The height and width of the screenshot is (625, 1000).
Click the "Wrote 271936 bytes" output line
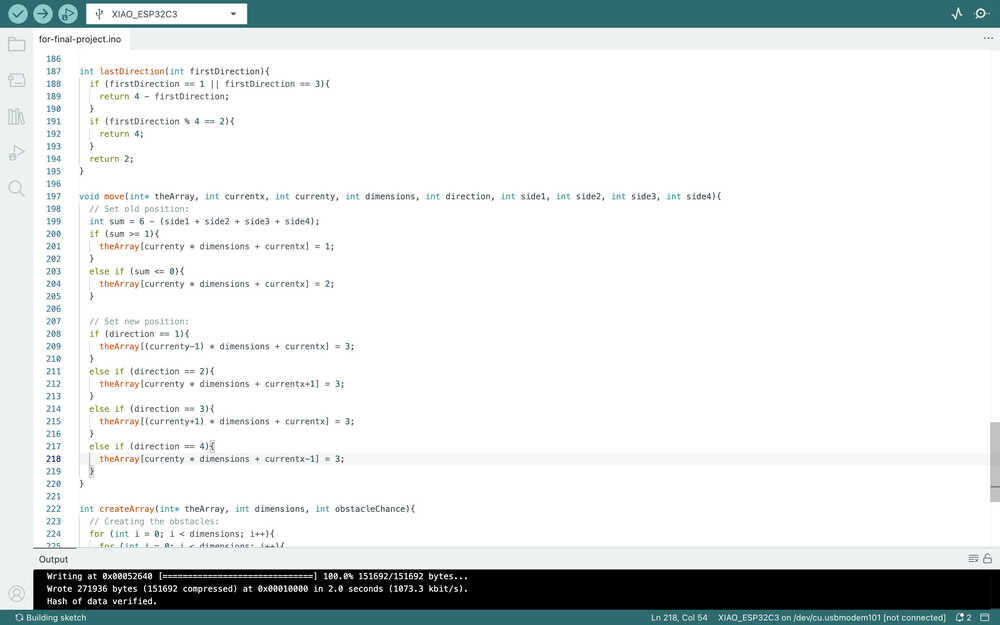pos(257,589)
